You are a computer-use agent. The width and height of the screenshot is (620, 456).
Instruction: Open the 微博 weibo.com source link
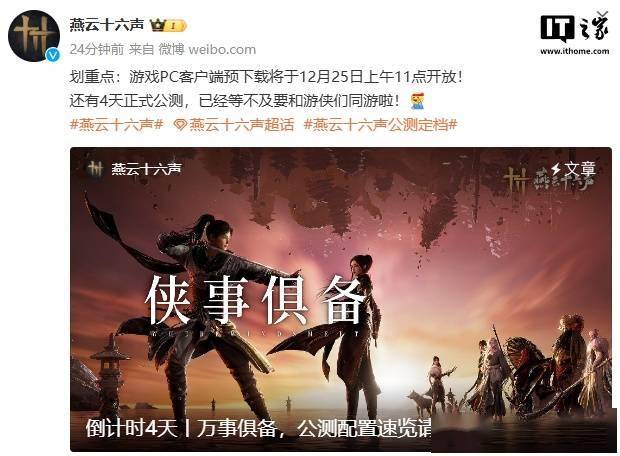(x=207, y=49)
